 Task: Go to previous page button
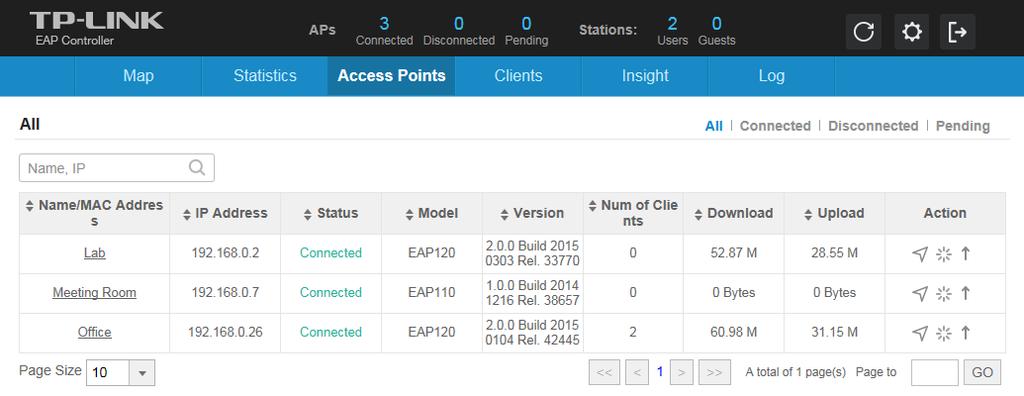(x=637, y=372)
